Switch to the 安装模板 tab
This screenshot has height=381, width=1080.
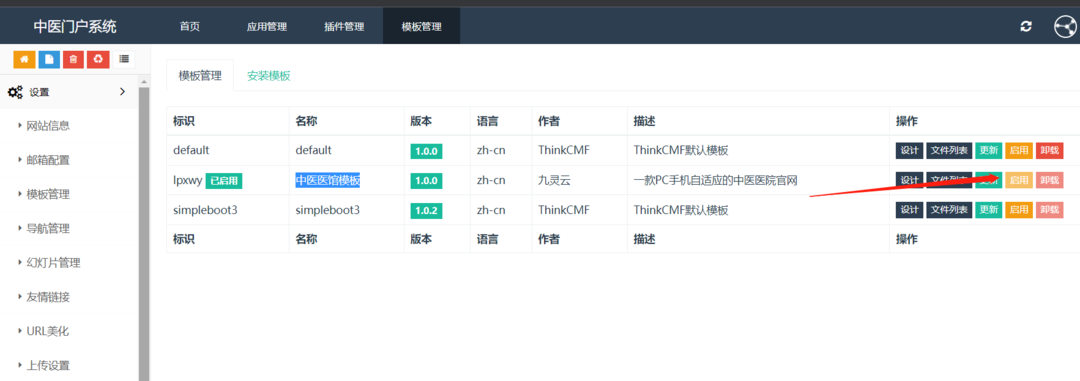[x=269, y=76]
